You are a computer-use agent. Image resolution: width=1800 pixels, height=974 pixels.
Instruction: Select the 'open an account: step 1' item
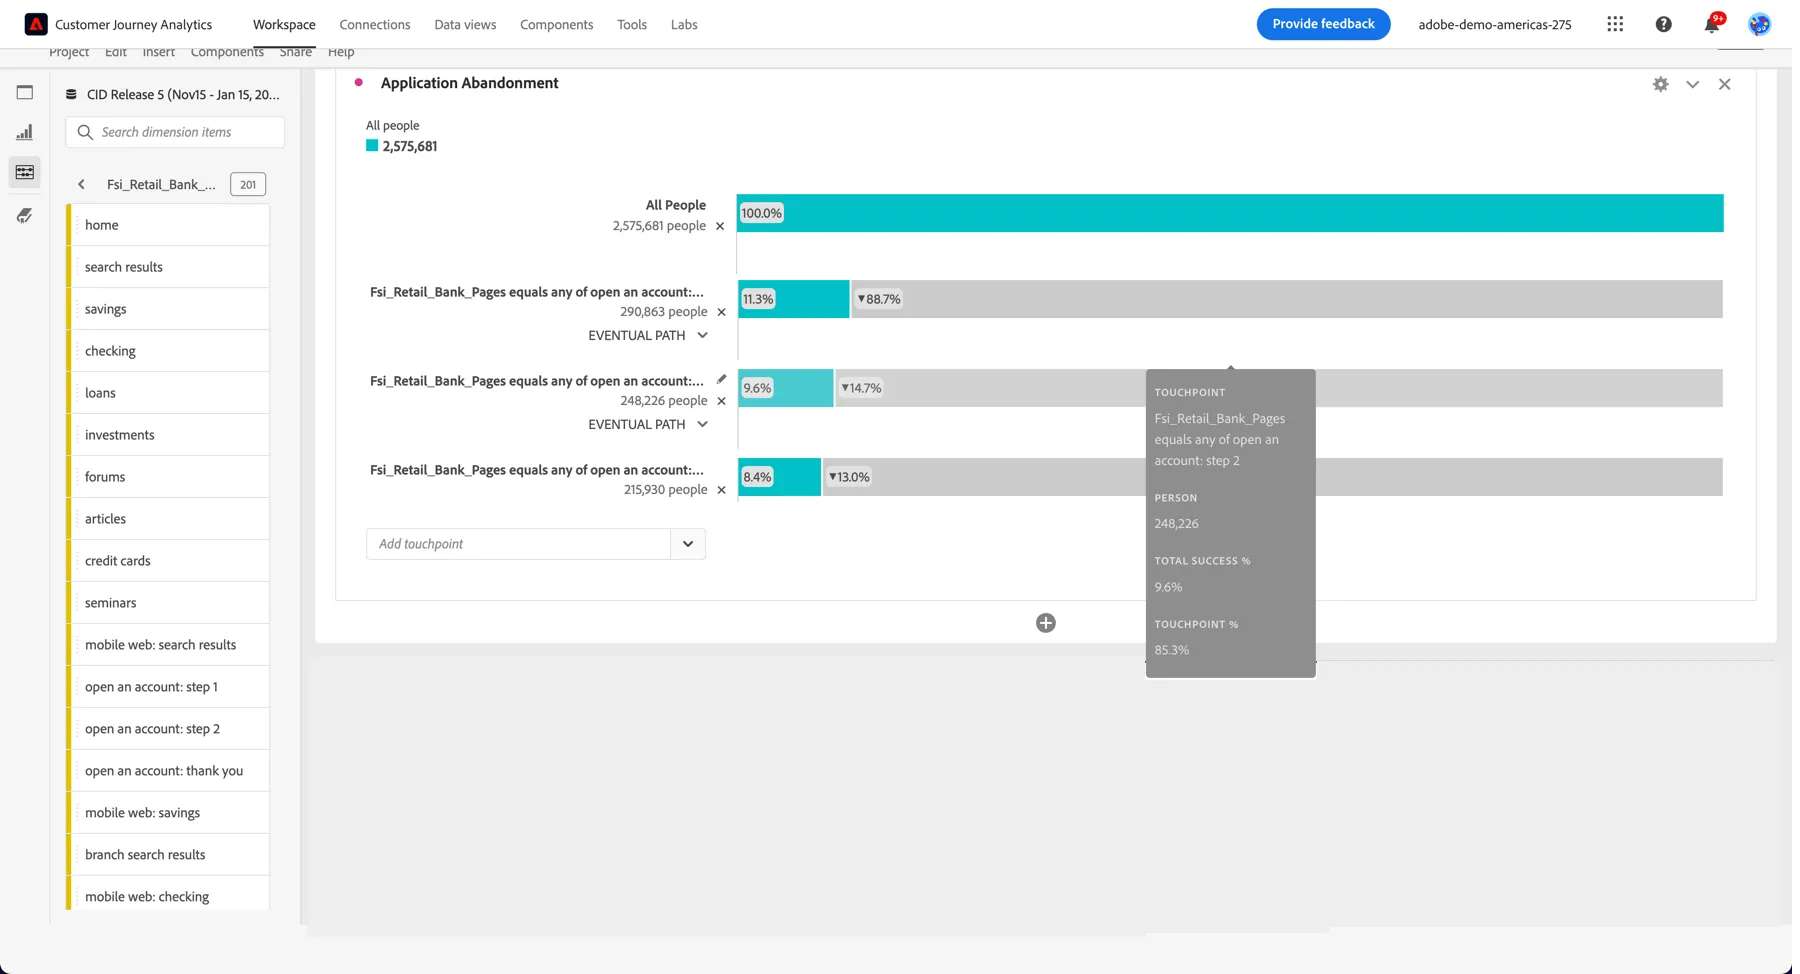click(168, 687)
